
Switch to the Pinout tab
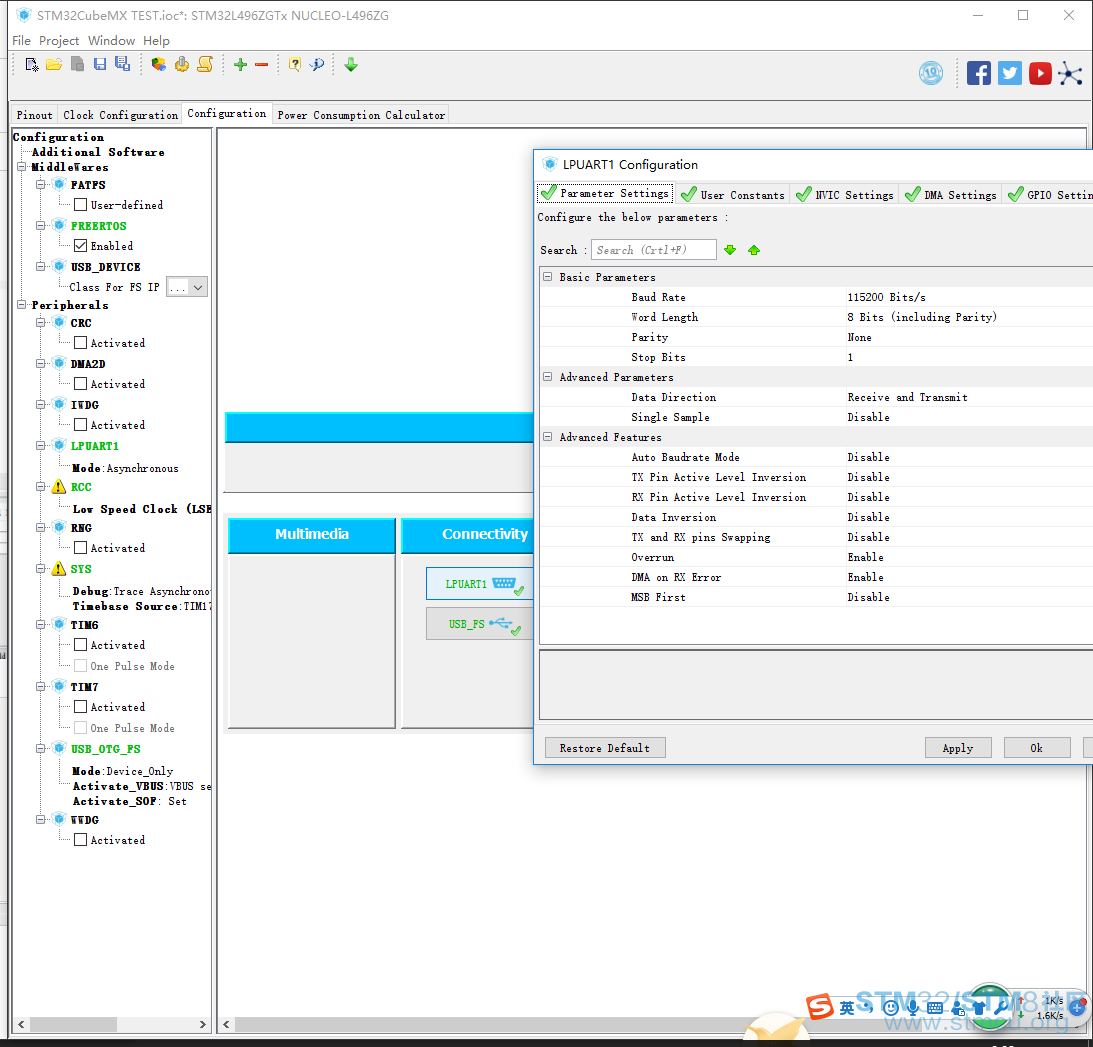click(x=34, y=115)
